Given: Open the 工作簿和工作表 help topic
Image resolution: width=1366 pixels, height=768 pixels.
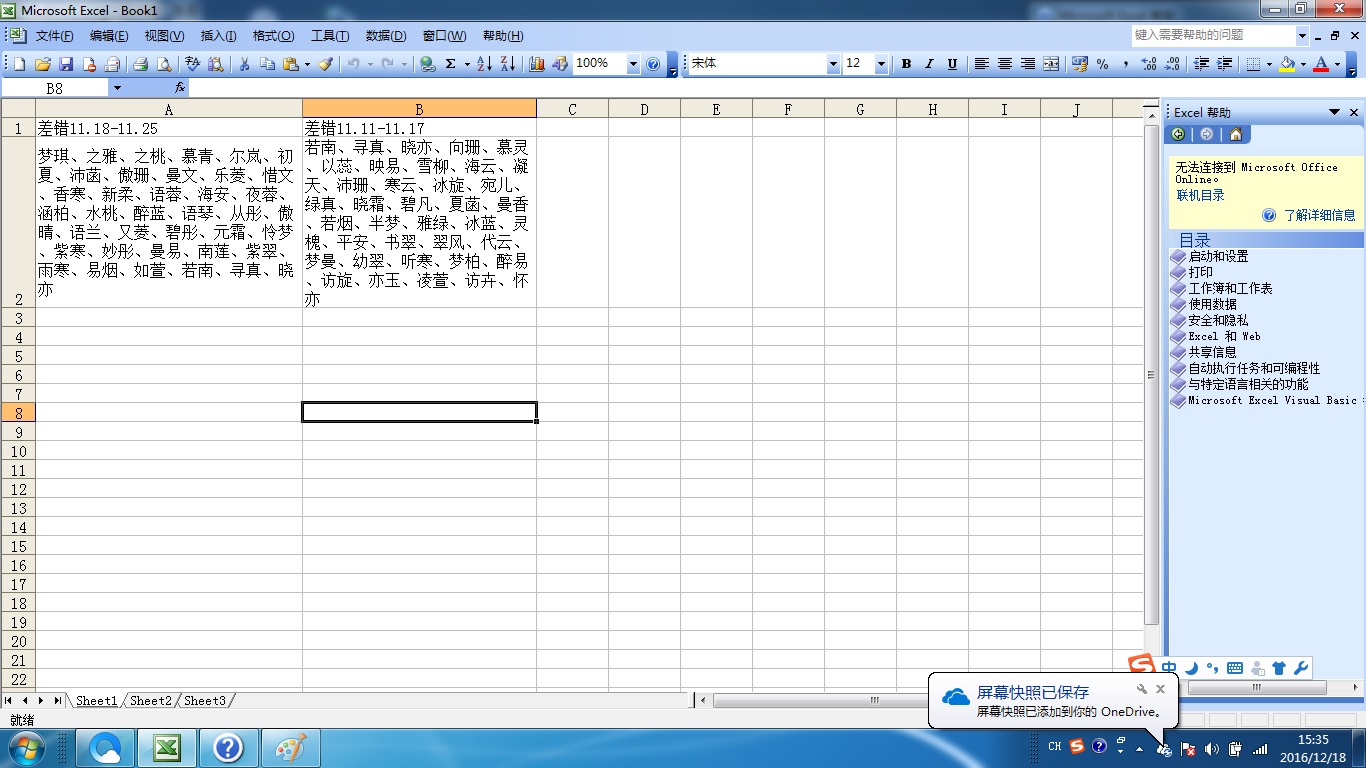Looking at the screenshot, I should coord(1230,288).
